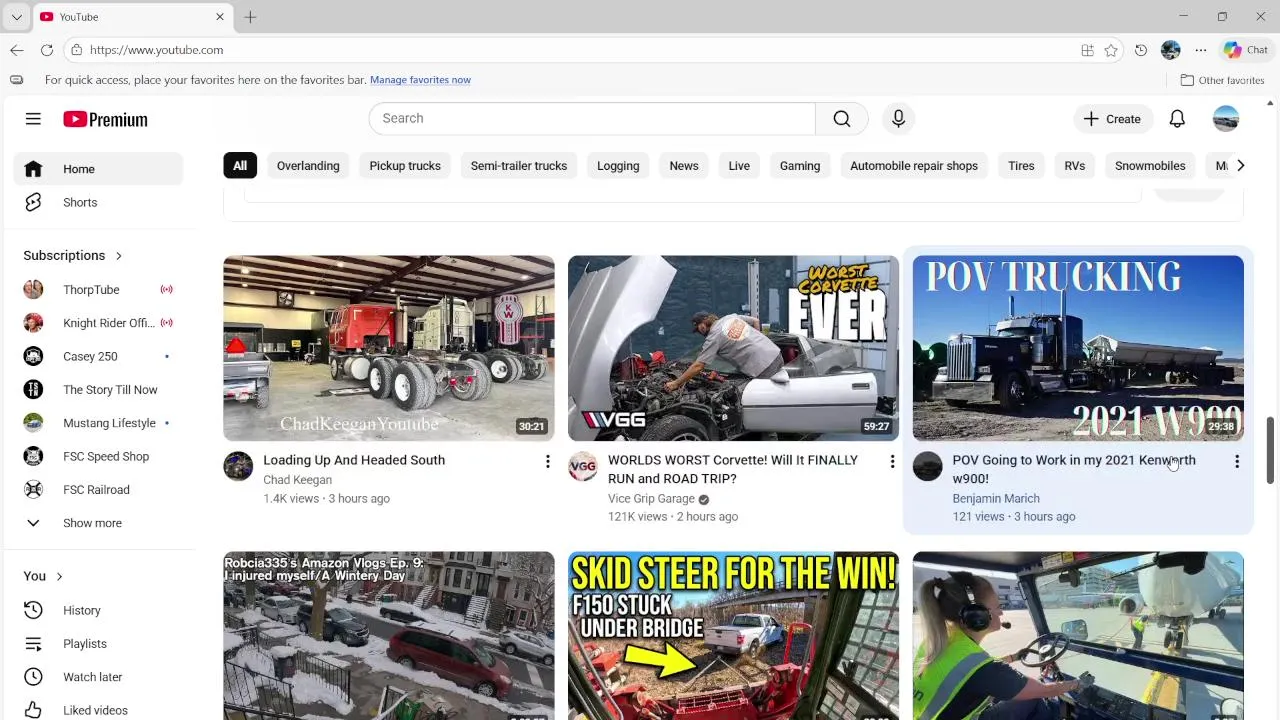Open Vice Grip Garage channel avatar
The width and height of the screenshot is (1280, 720).
click(x=583, y=467)
